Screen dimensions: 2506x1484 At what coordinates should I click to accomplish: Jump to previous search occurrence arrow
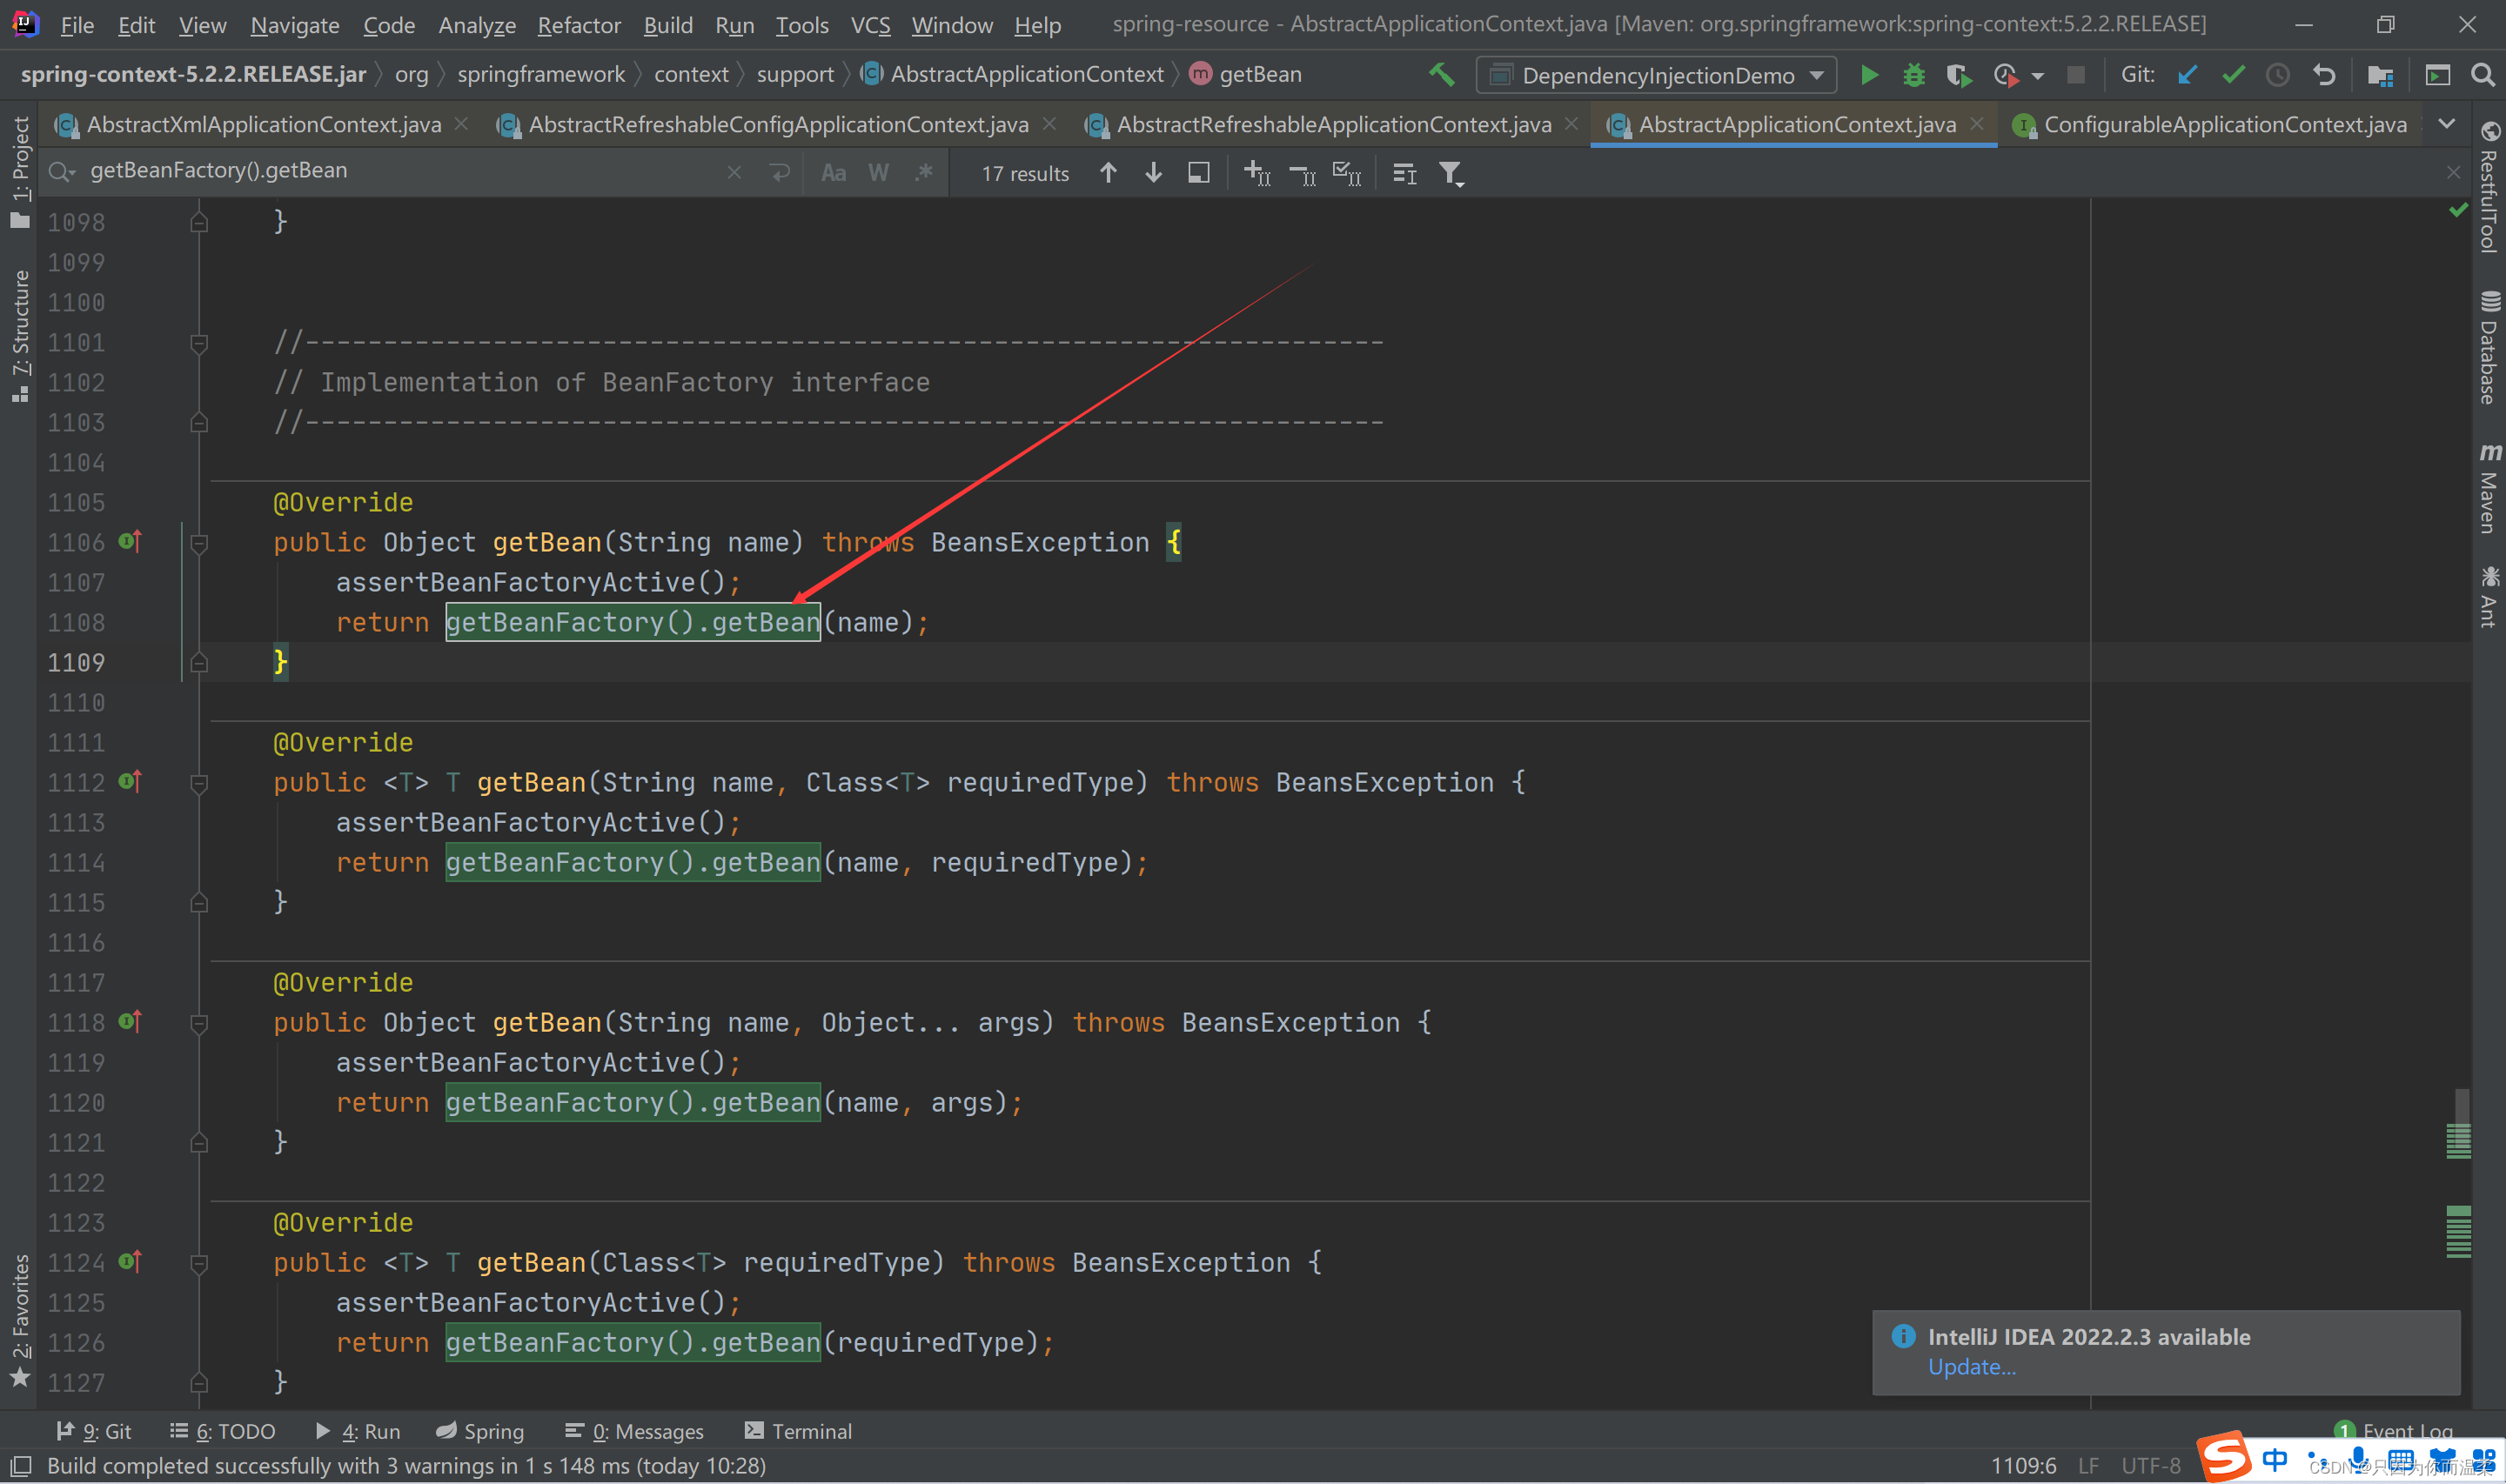1108,173
